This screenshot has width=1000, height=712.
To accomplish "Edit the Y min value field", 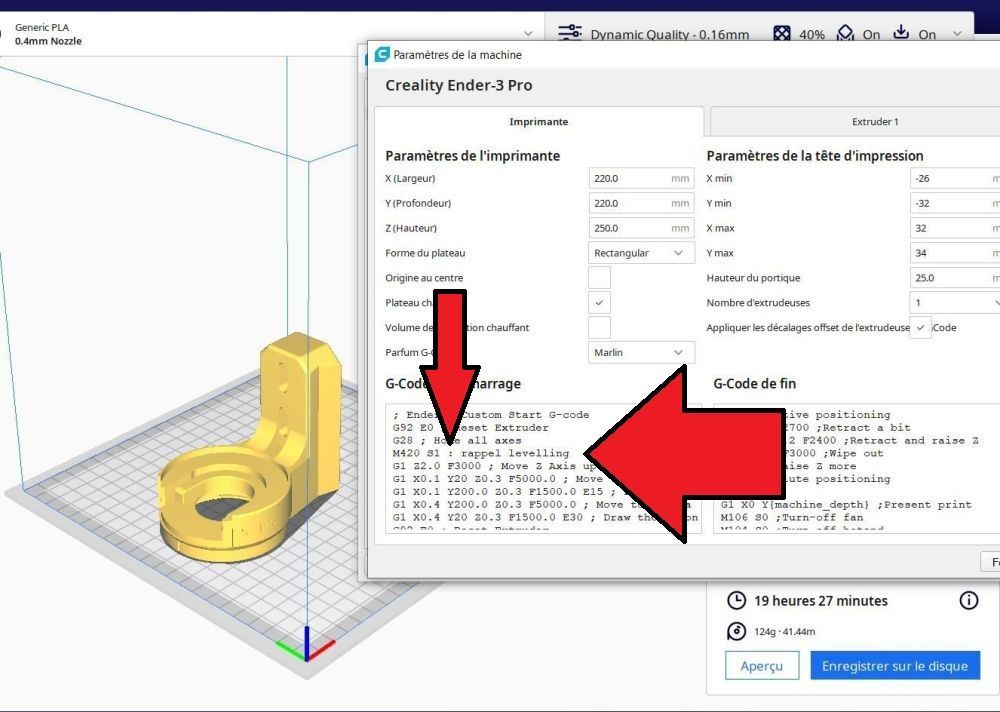I will coord(955,203).
